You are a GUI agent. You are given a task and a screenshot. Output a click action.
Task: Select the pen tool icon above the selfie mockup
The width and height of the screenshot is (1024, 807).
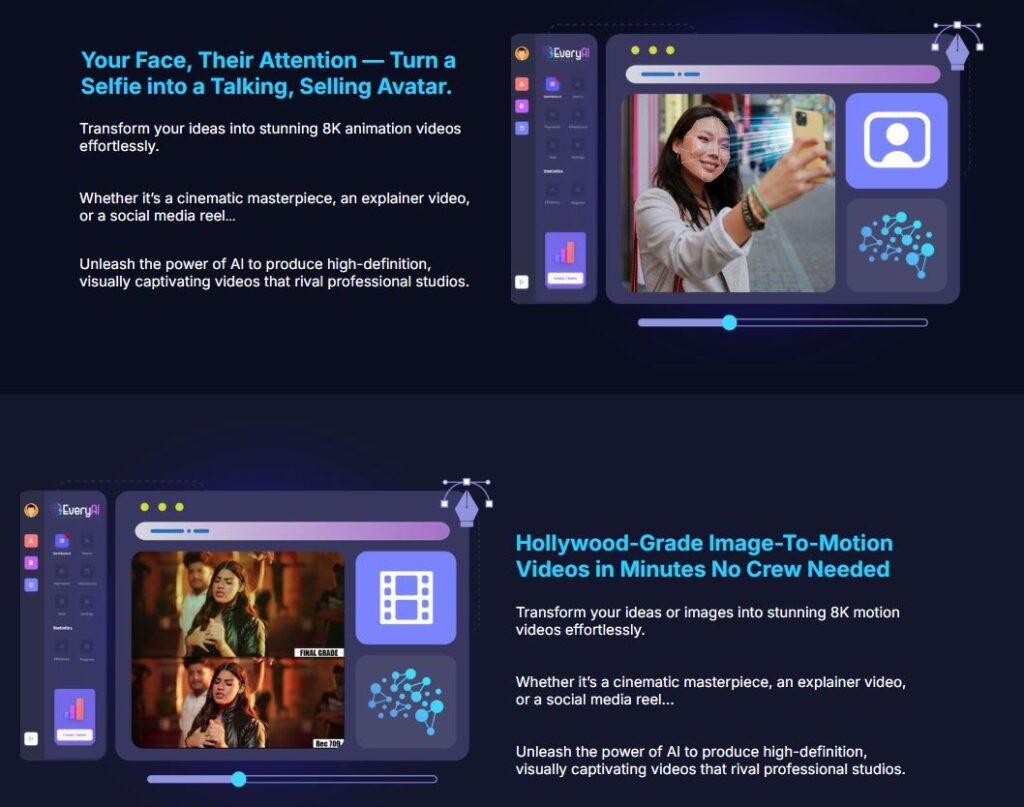pos(958,44)
